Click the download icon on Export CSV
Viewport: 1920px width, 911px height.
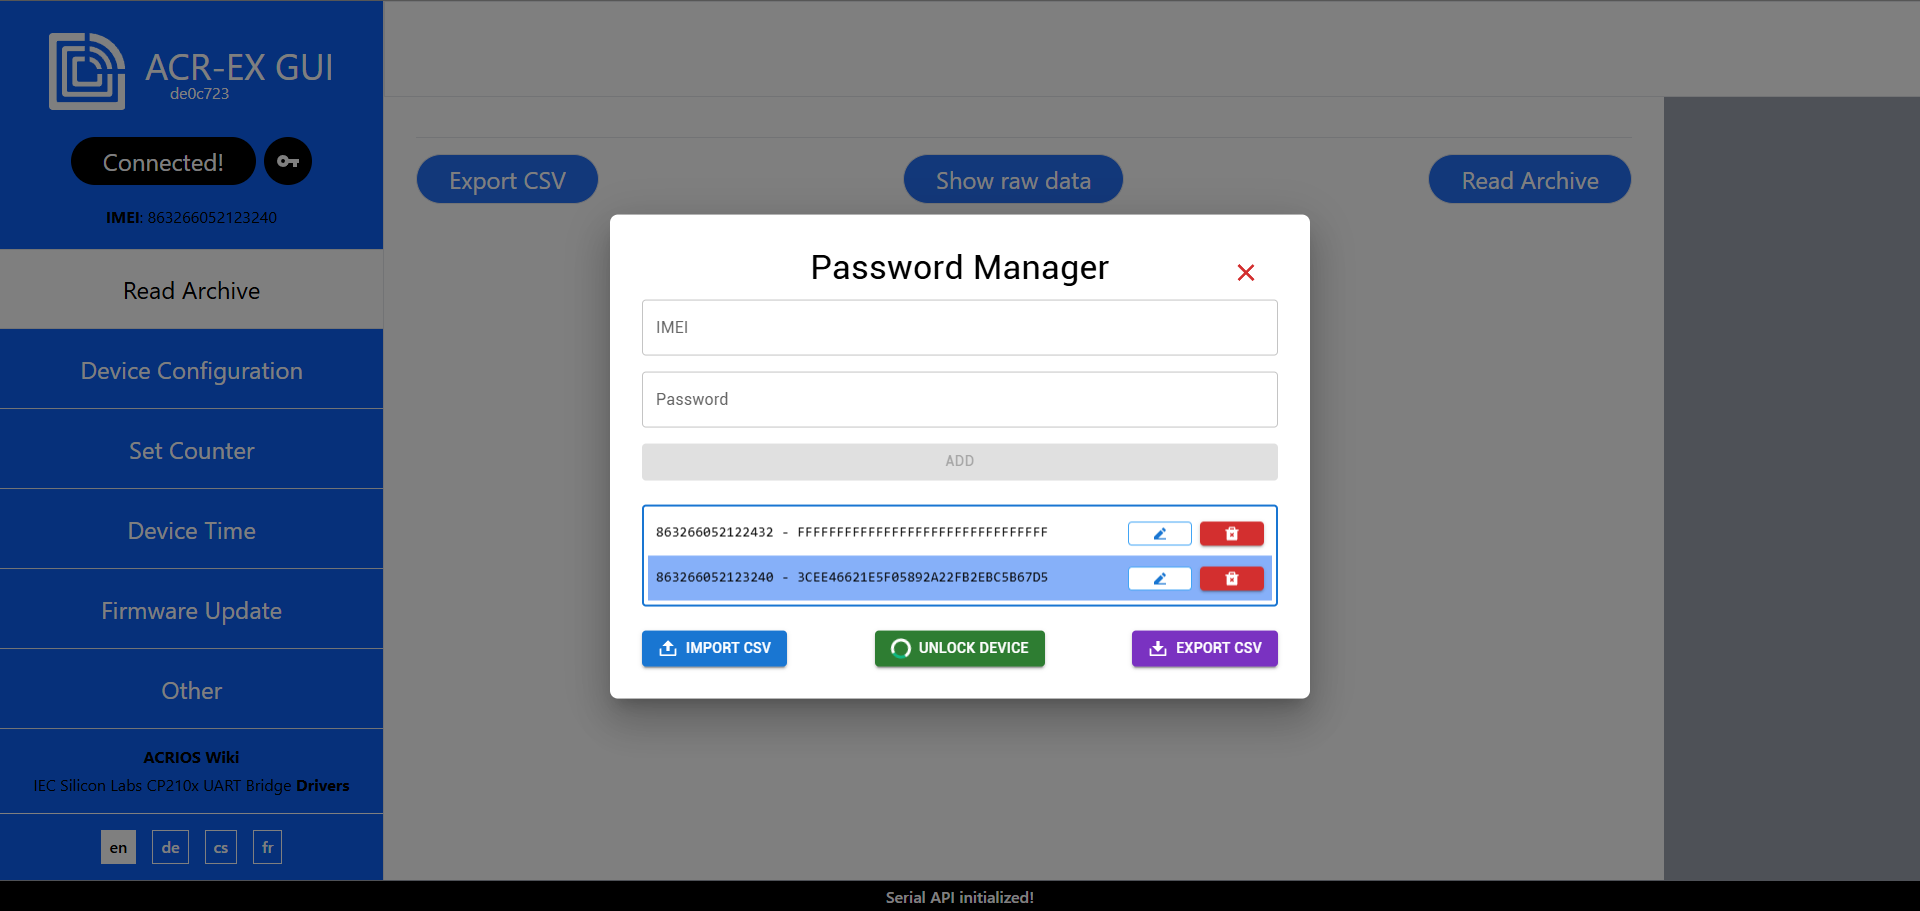[x=1158, y=648]
